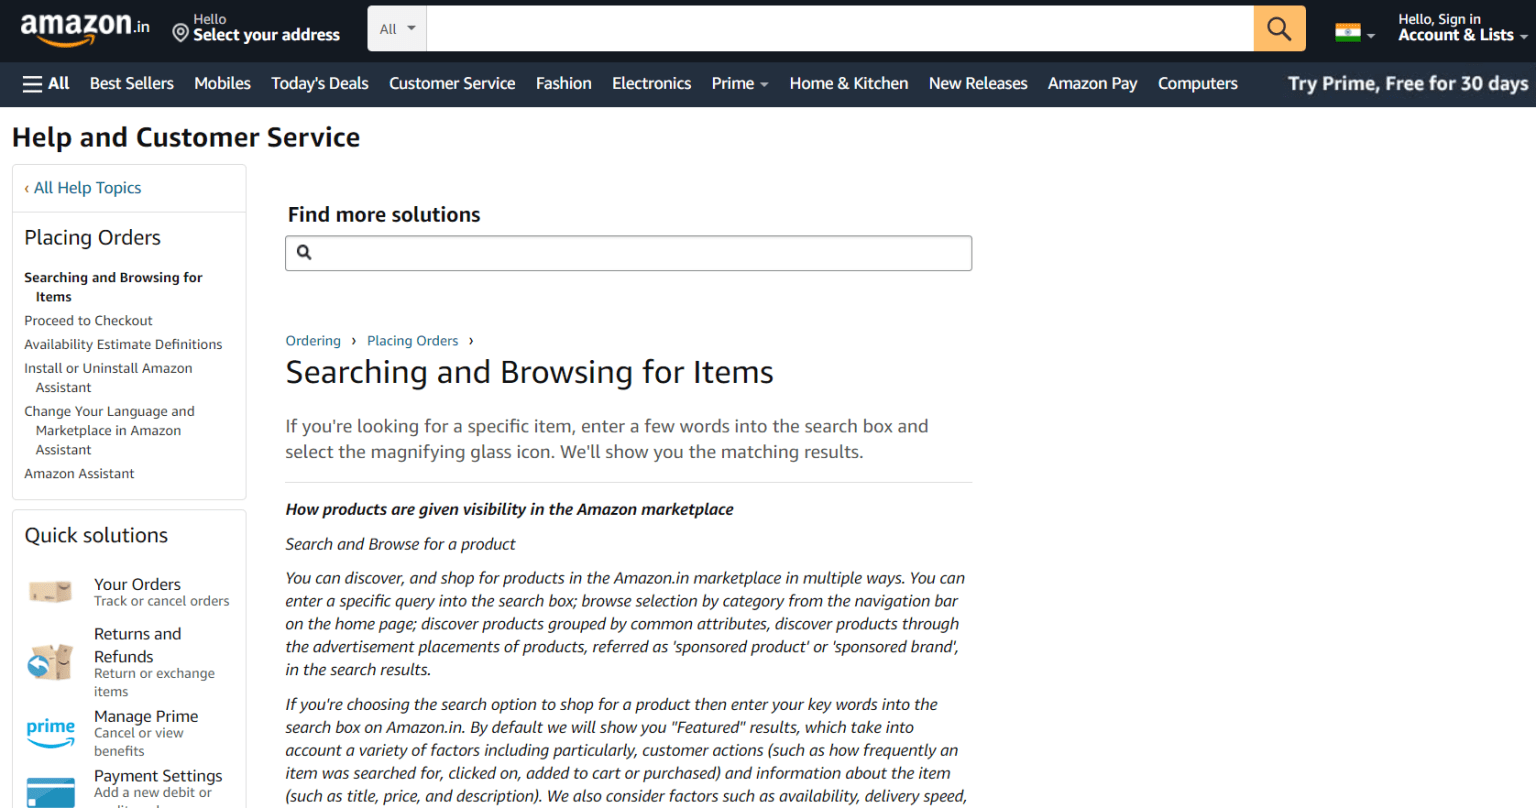Open the hamburger All menu
This screenshot has height=808, width=1536.
(x=46, y=84)
